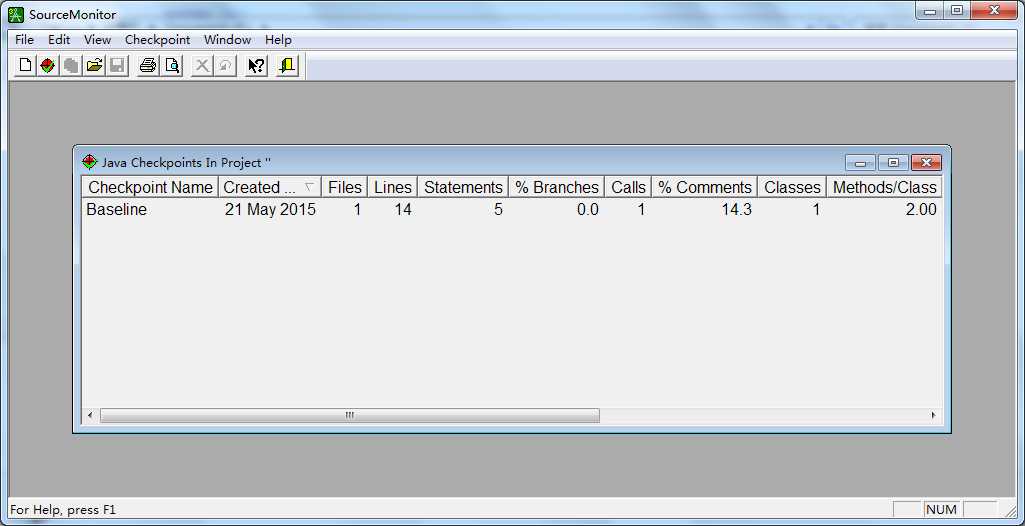The image size is (1025, 526).
Task: Open the Help menu
Action: [278, 40]
